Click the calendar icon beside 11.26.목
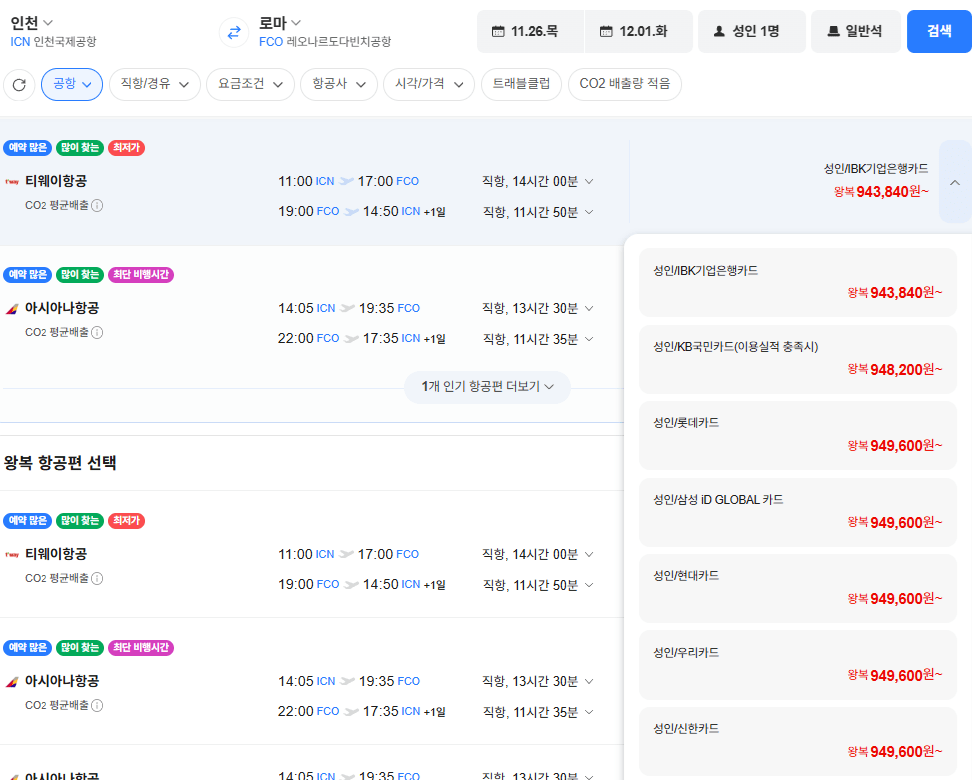Image resolution: width=972 pixels, height=780 pixels. [498, 31]
